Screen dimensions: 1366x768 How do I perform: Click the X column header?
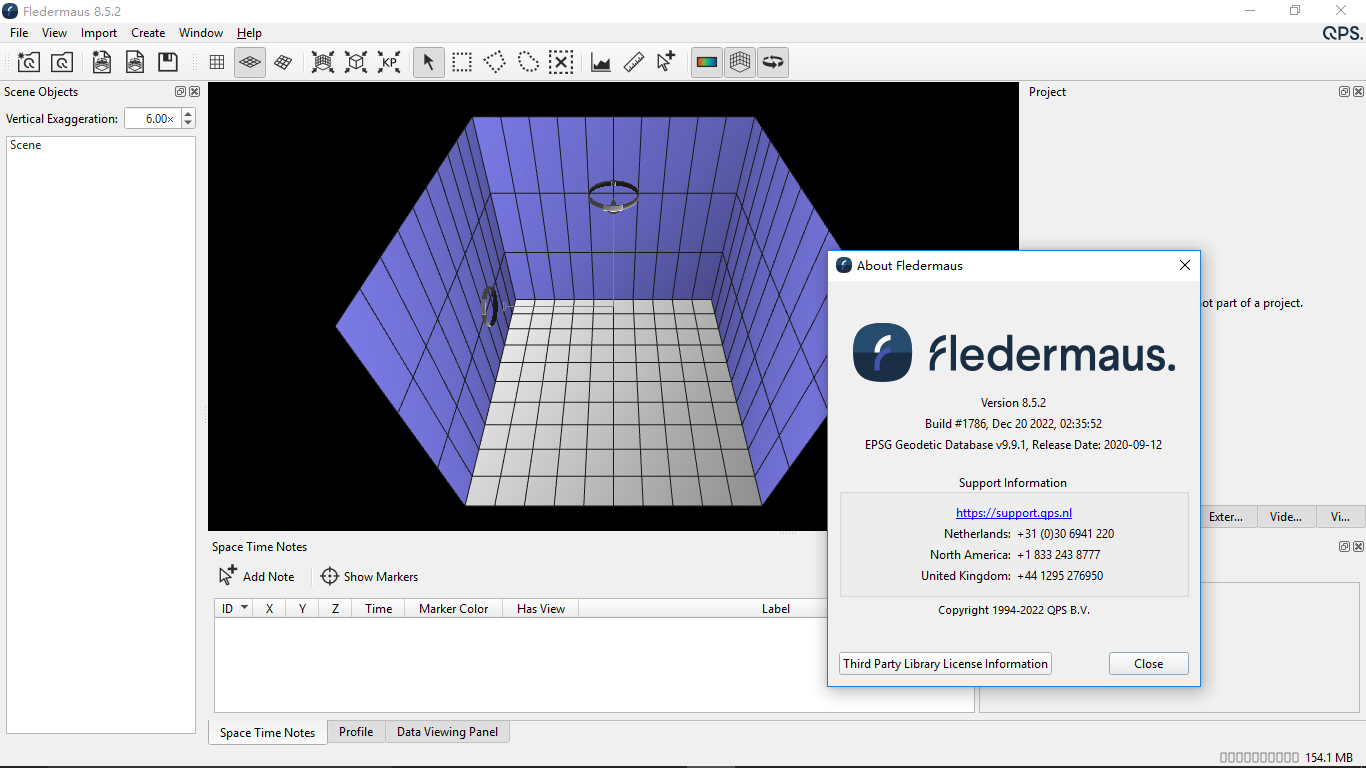pos(269,608)
